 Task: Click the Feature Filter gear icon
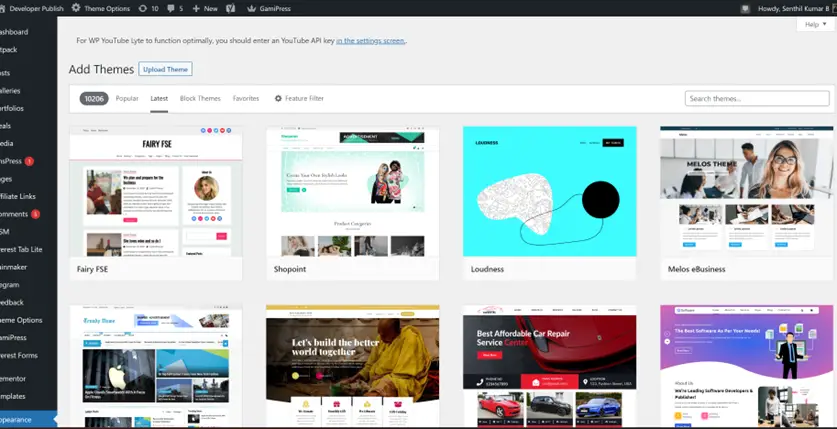pos(278,99)
